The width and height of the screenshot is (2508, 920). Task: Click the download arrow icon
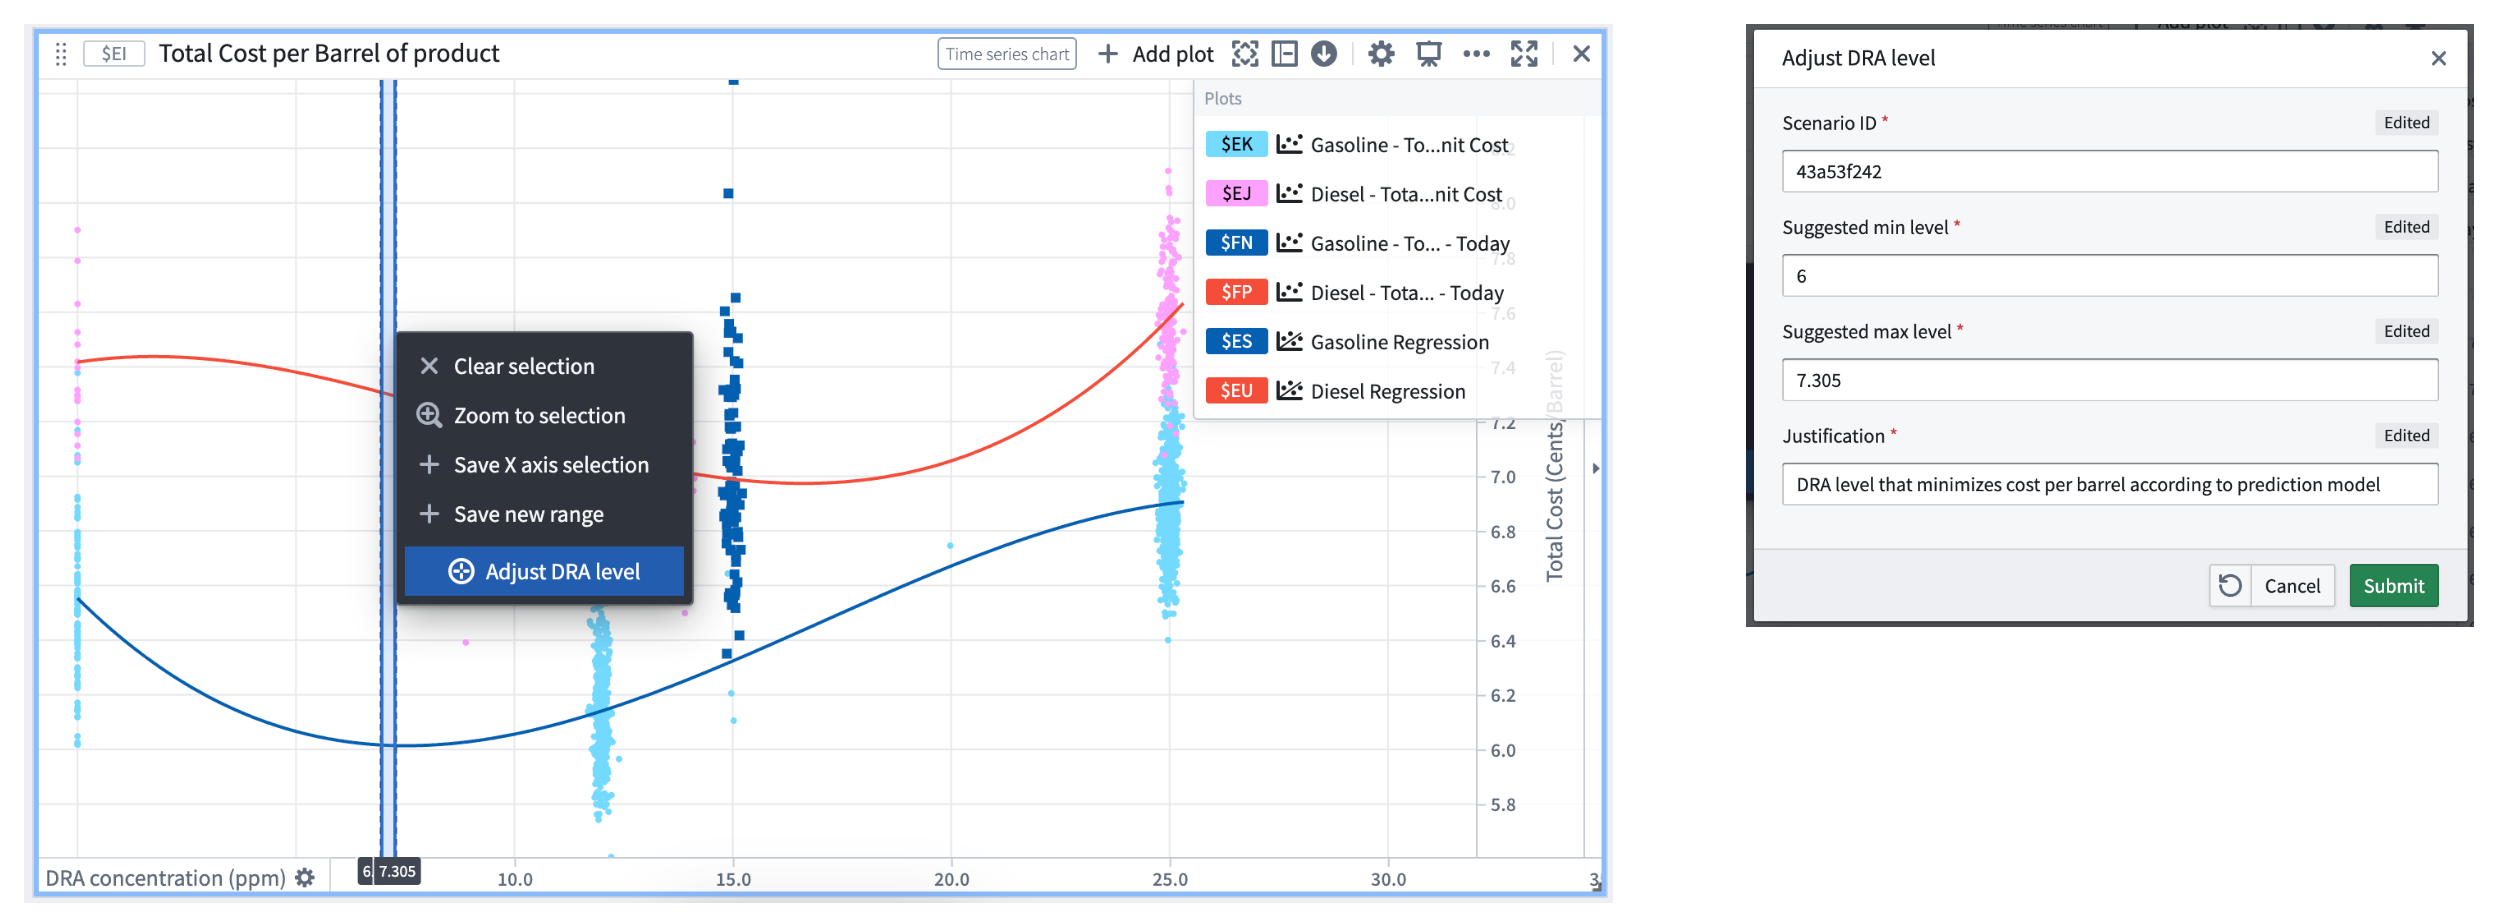(1324, 54)
